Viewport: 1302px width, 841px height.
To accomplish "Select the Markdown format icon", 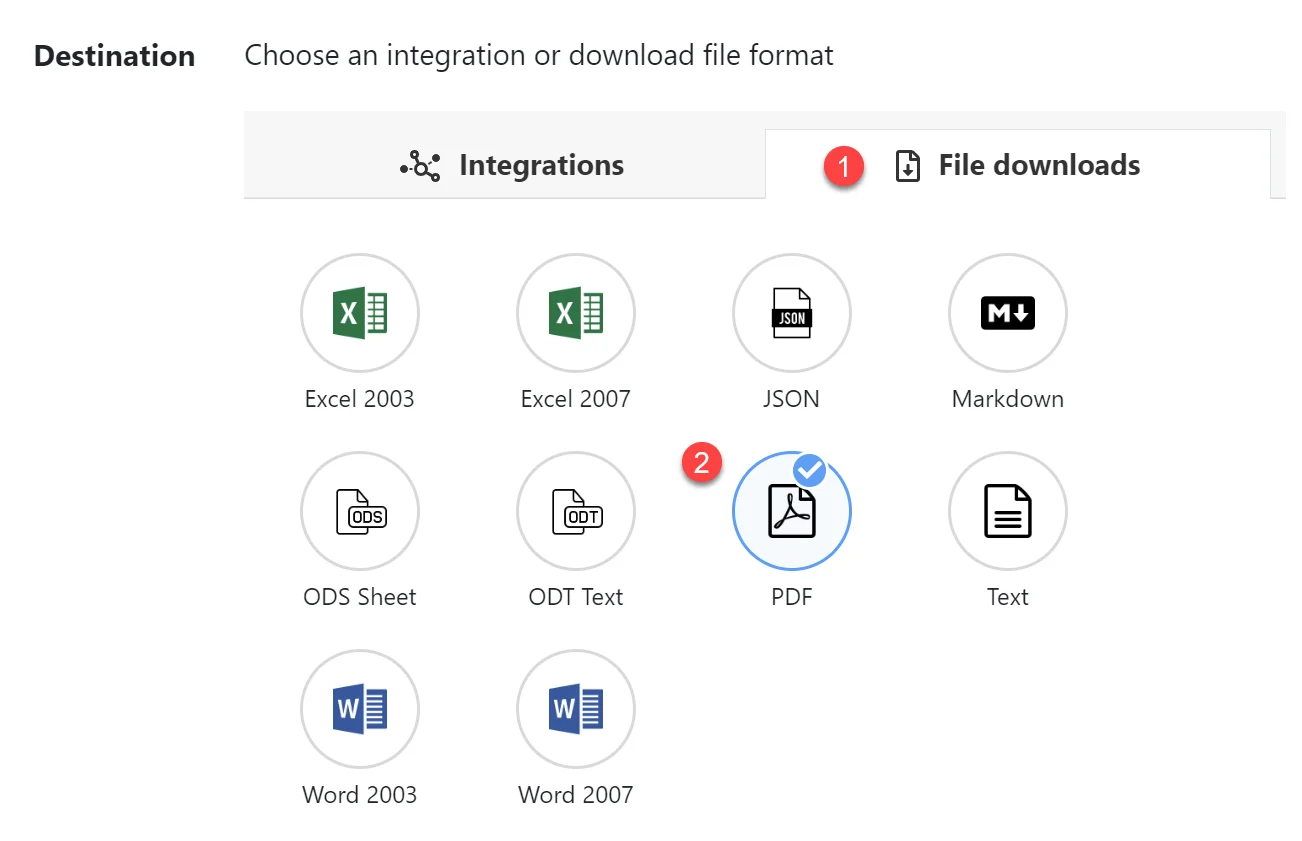I will point(1008,313).
